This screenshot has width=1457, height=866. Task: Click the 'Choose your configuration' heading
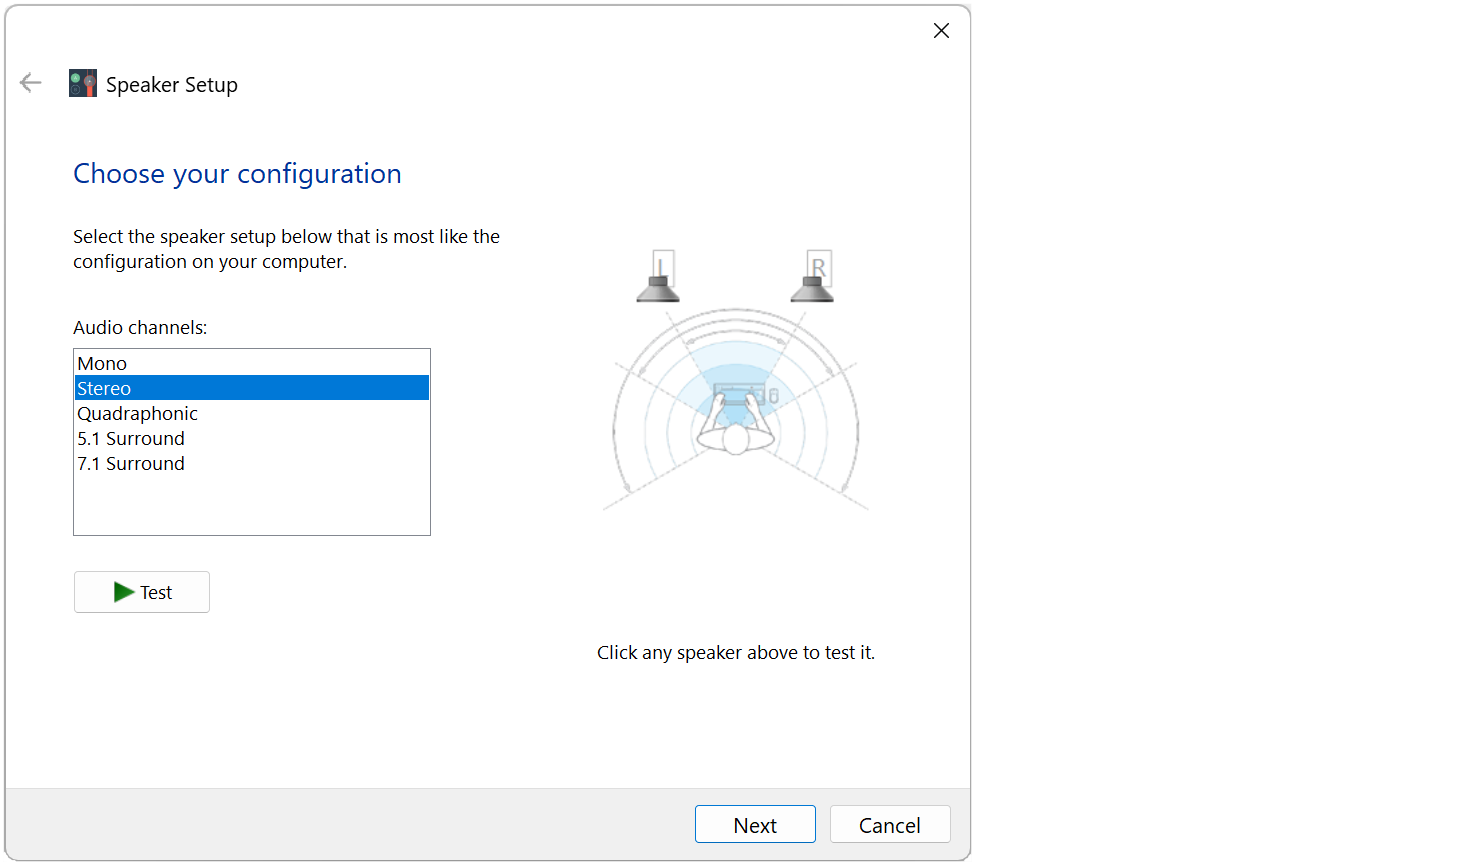pyautogui.click(x=237, y=174)
